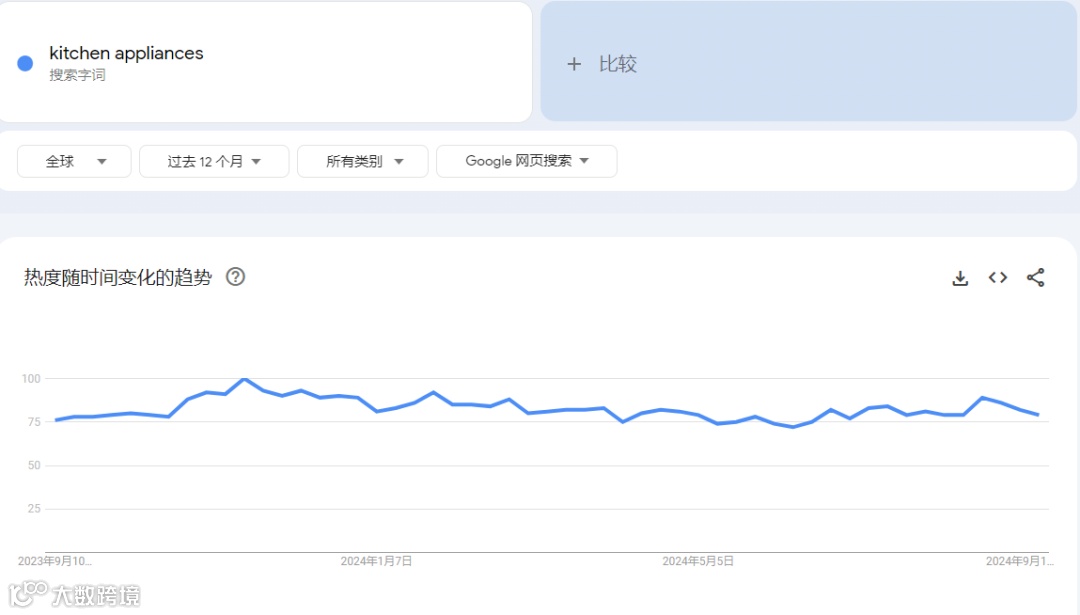1080x615 pixels.
Task: Click the 2024年5月5日 x-axis date label
Action: click(x=698, y=561)
